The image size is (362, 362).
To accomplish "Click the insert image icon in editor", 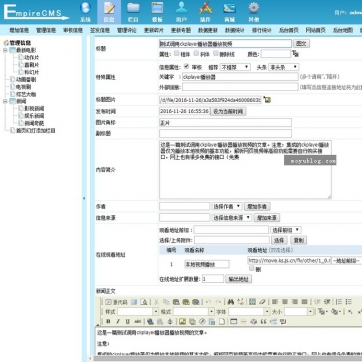I will click(x=182, y=321).
